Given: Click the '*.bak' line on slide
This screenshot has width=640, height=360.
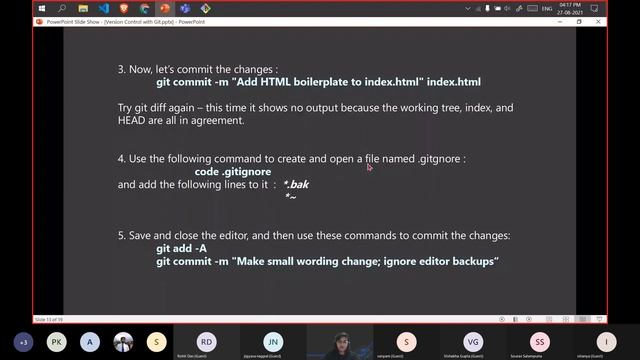Looking at the screenshot, I should tap(296, 184).
